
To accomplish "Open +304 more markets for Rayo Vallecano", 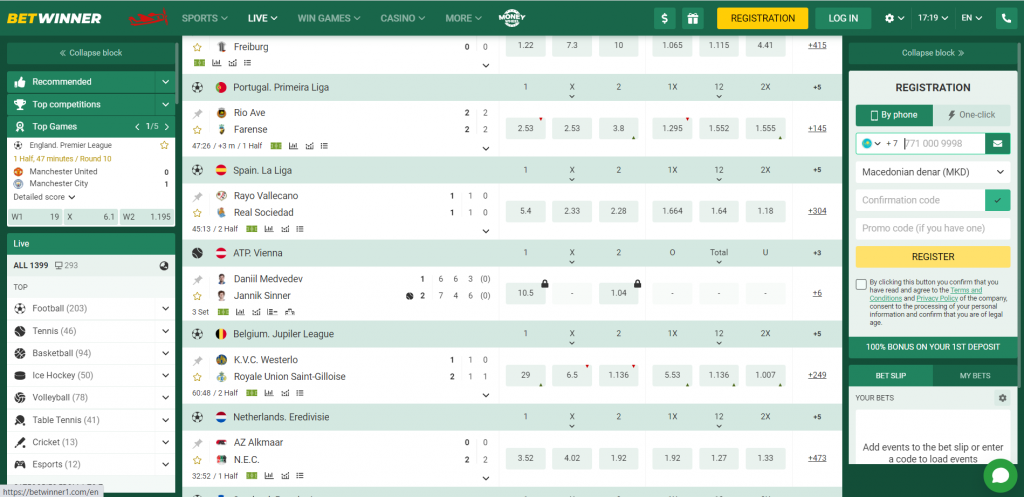I will tap(817, 211).
